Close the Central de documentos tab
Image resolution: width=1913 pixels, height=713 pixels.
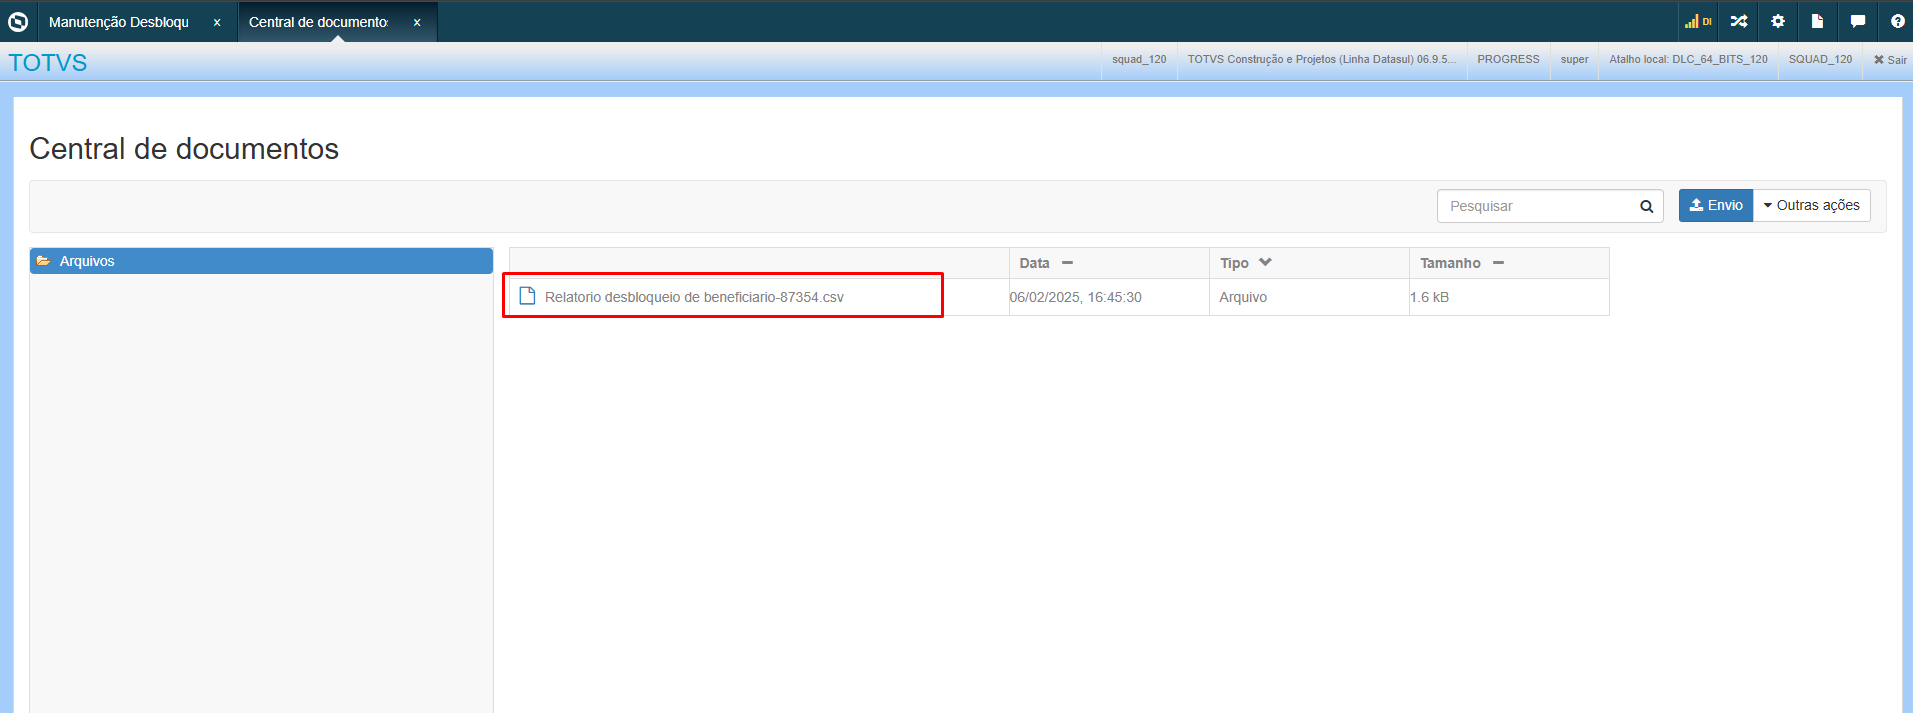click(x=417, y=22)
